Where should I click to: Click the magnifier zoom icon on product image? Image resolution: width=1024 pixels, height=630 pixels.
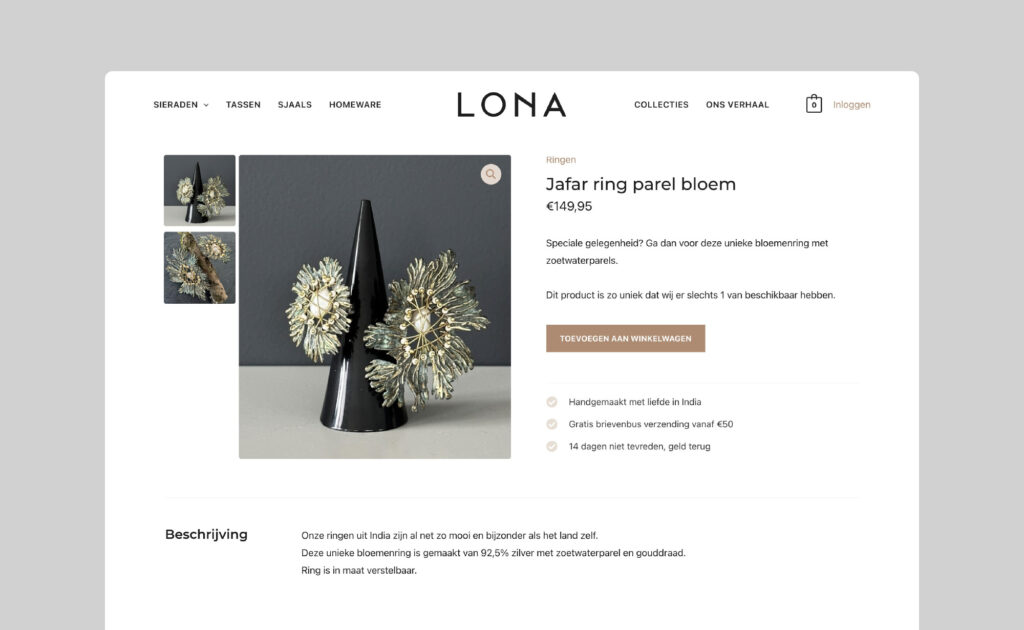tap(490, 174)
